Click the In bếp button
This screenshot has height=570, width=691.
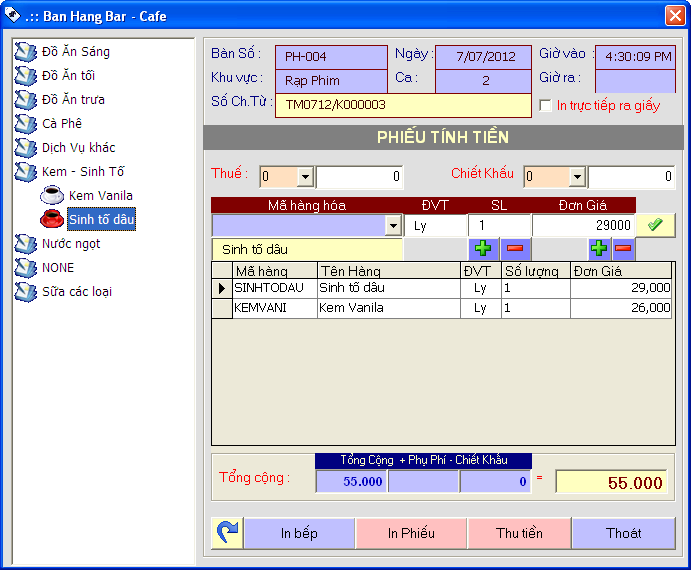tap(299, 533)
